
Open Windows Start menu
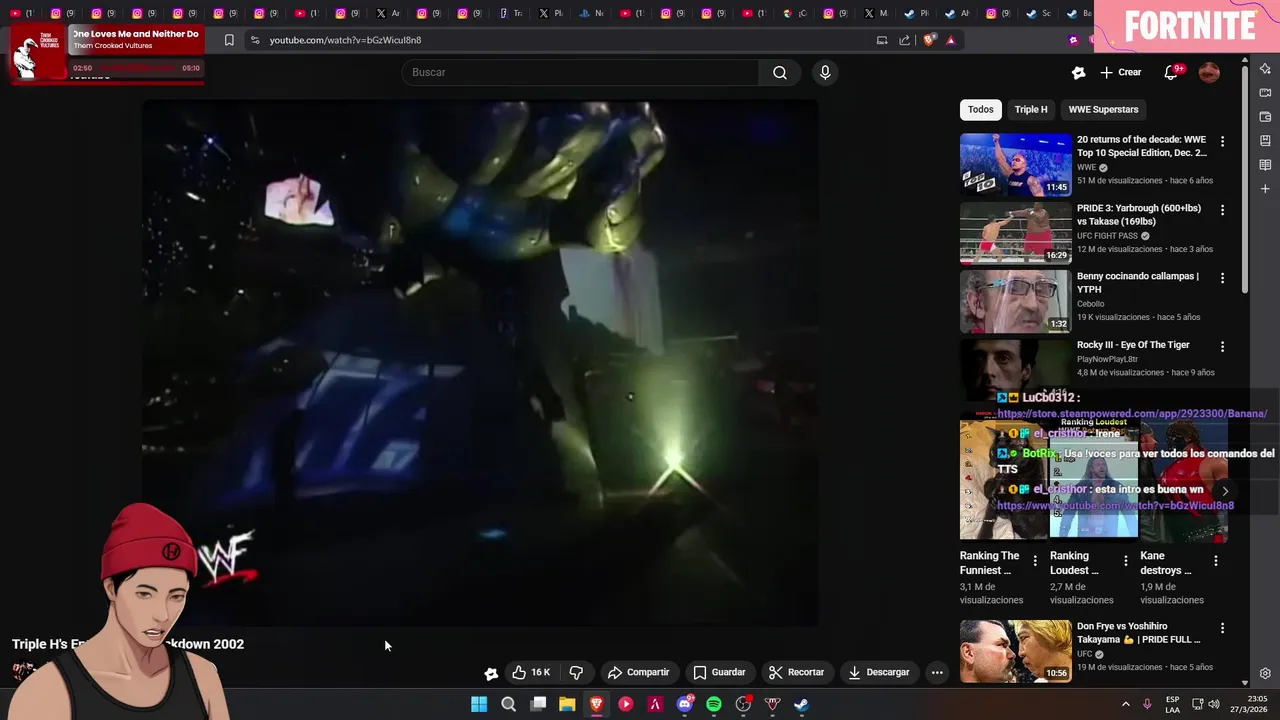click(479, 704)
